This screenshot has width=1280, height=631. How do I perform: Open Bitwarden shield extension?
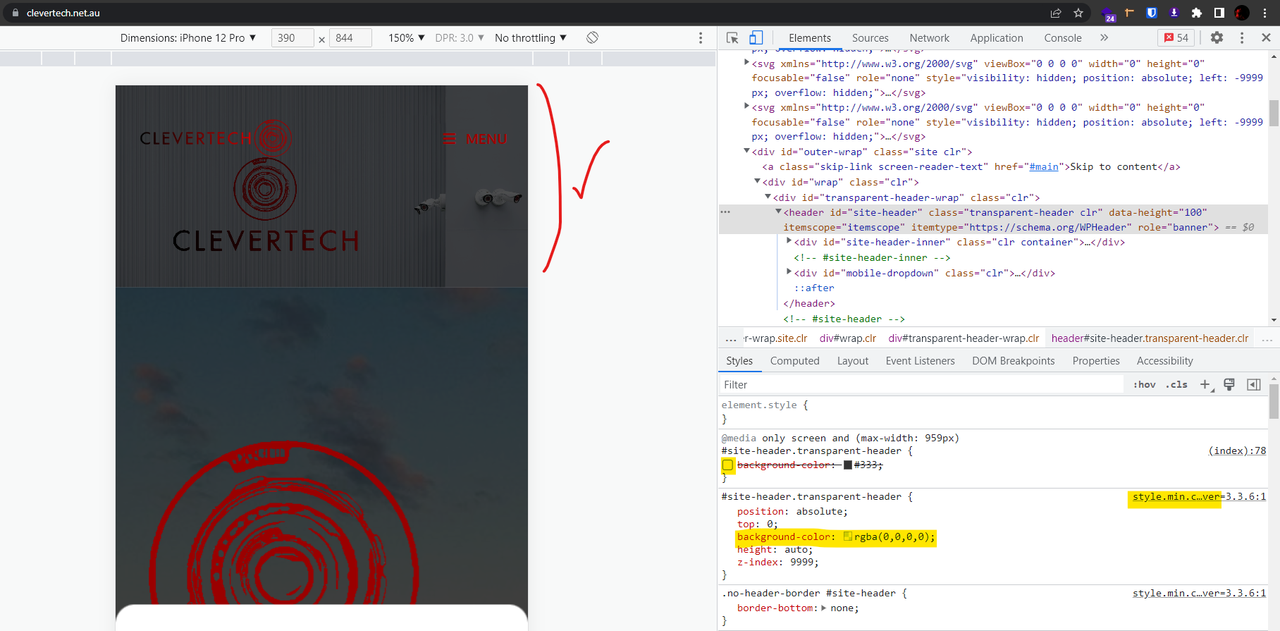click(1153, 13)
